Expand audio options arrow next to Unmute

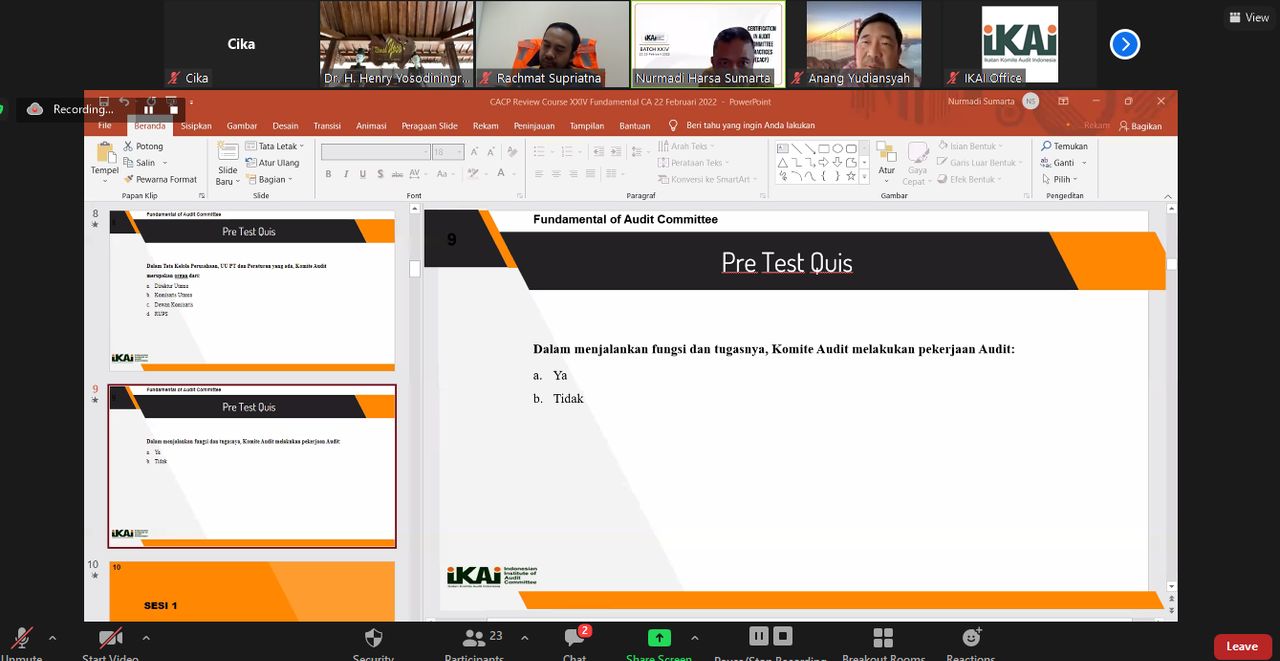pos(52,638)
